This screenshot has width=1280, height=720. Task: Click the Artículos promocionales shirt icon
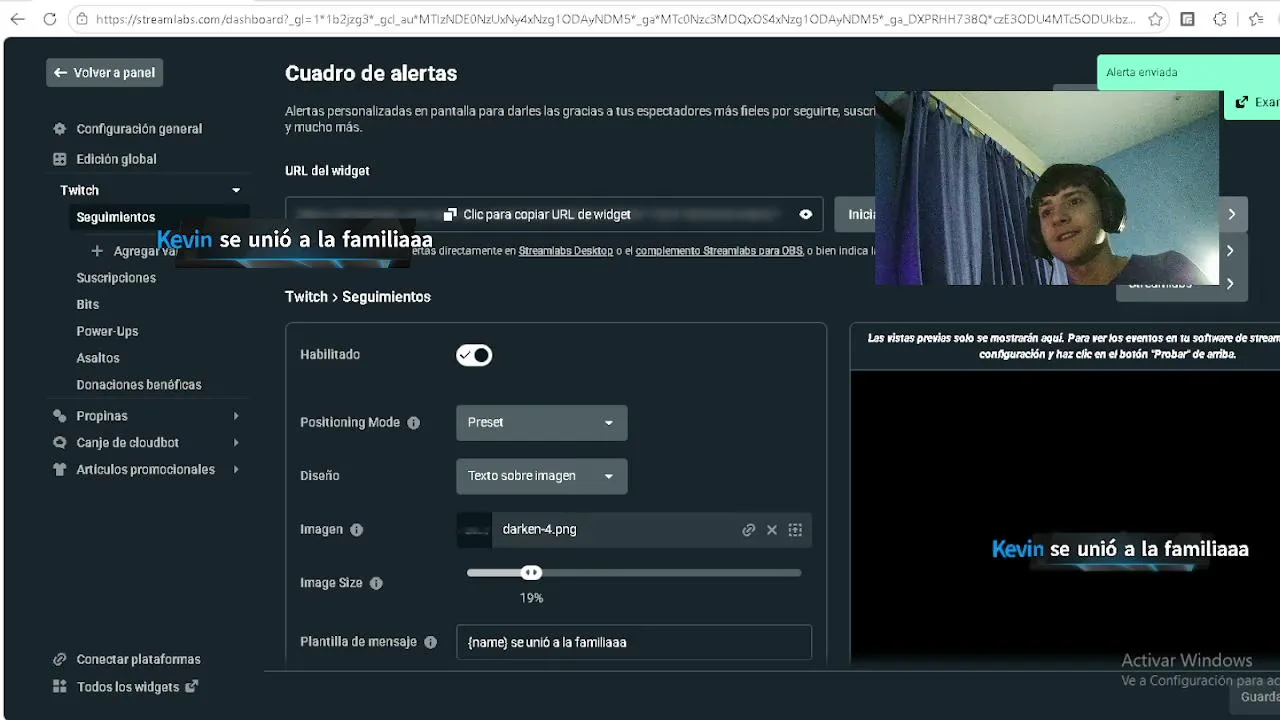click(59, 470)
